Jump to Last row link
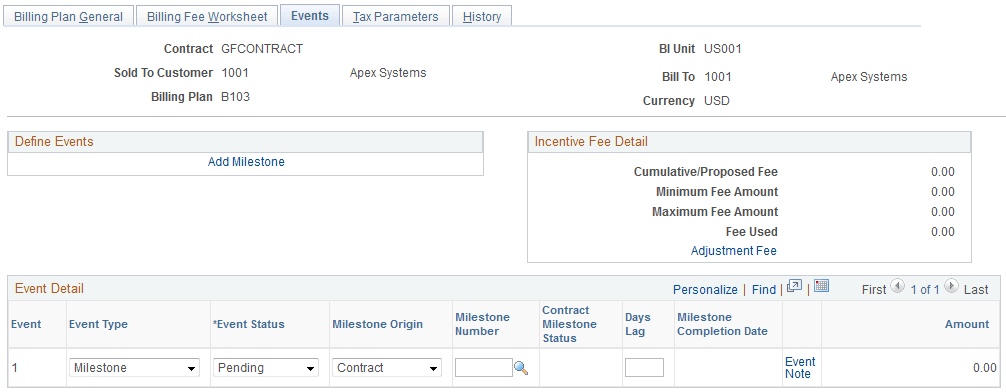The width and height of the screenshot is (1006, 392). tap(976, 289)
